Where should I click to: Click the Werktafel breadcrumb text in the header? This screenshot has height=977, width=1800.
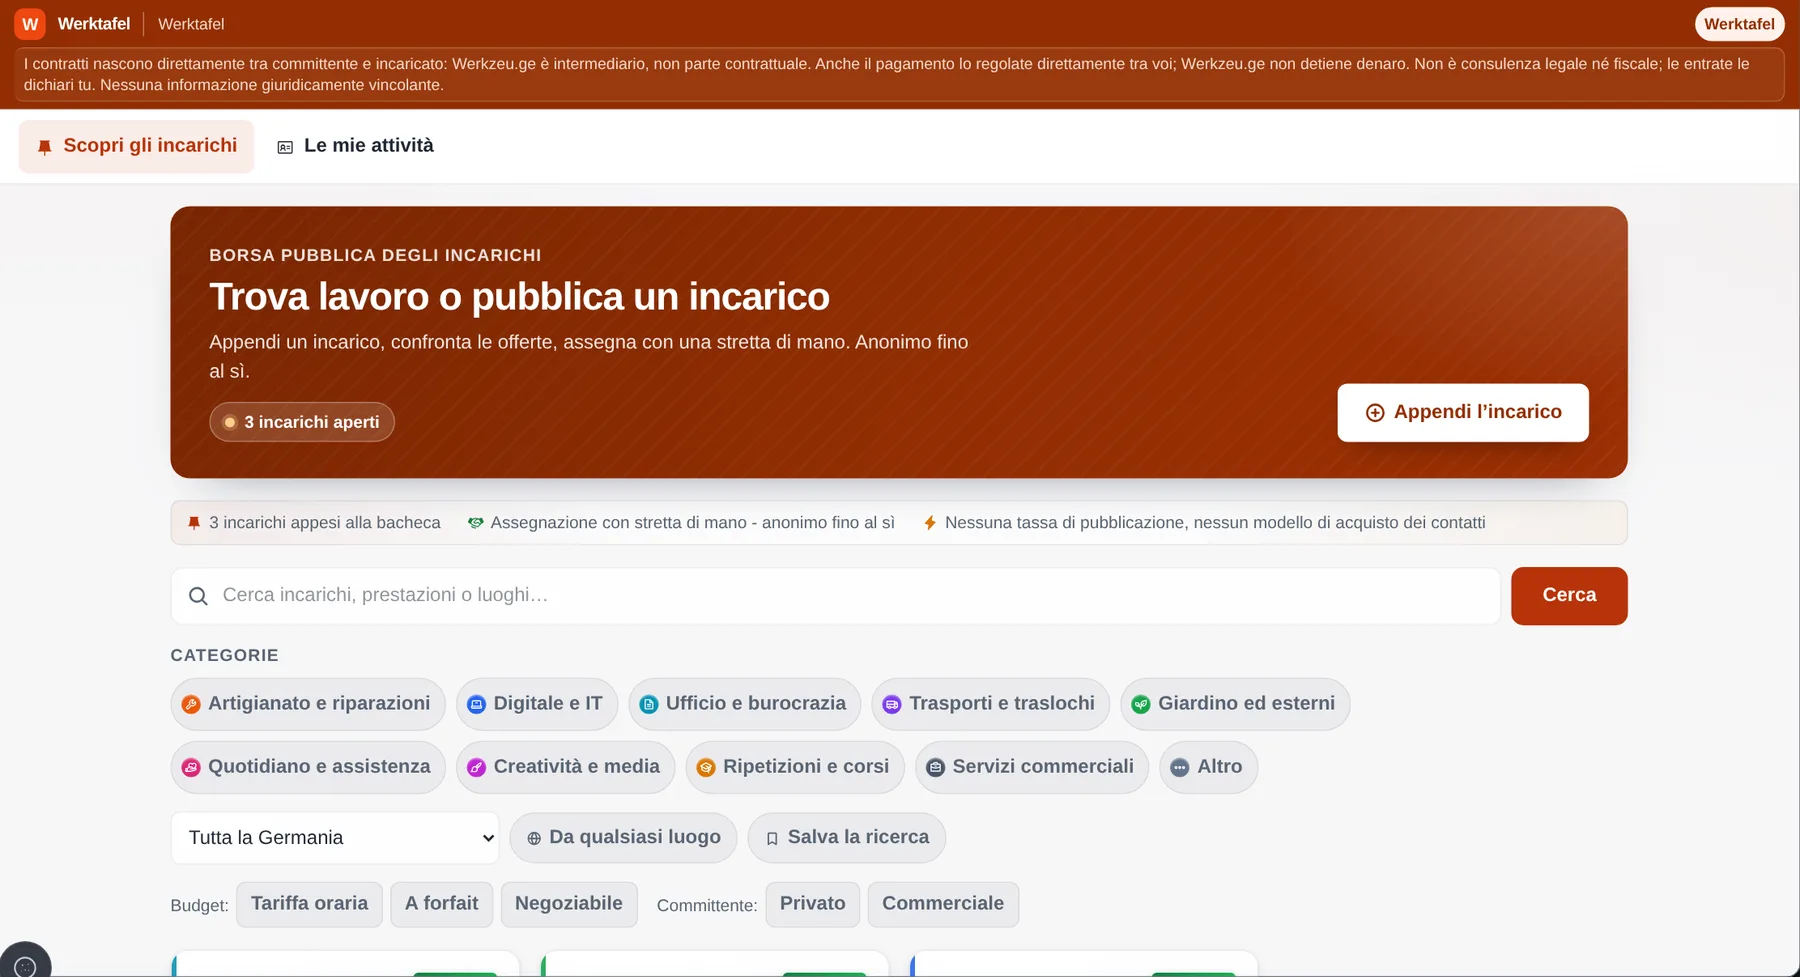click(191, 24)
